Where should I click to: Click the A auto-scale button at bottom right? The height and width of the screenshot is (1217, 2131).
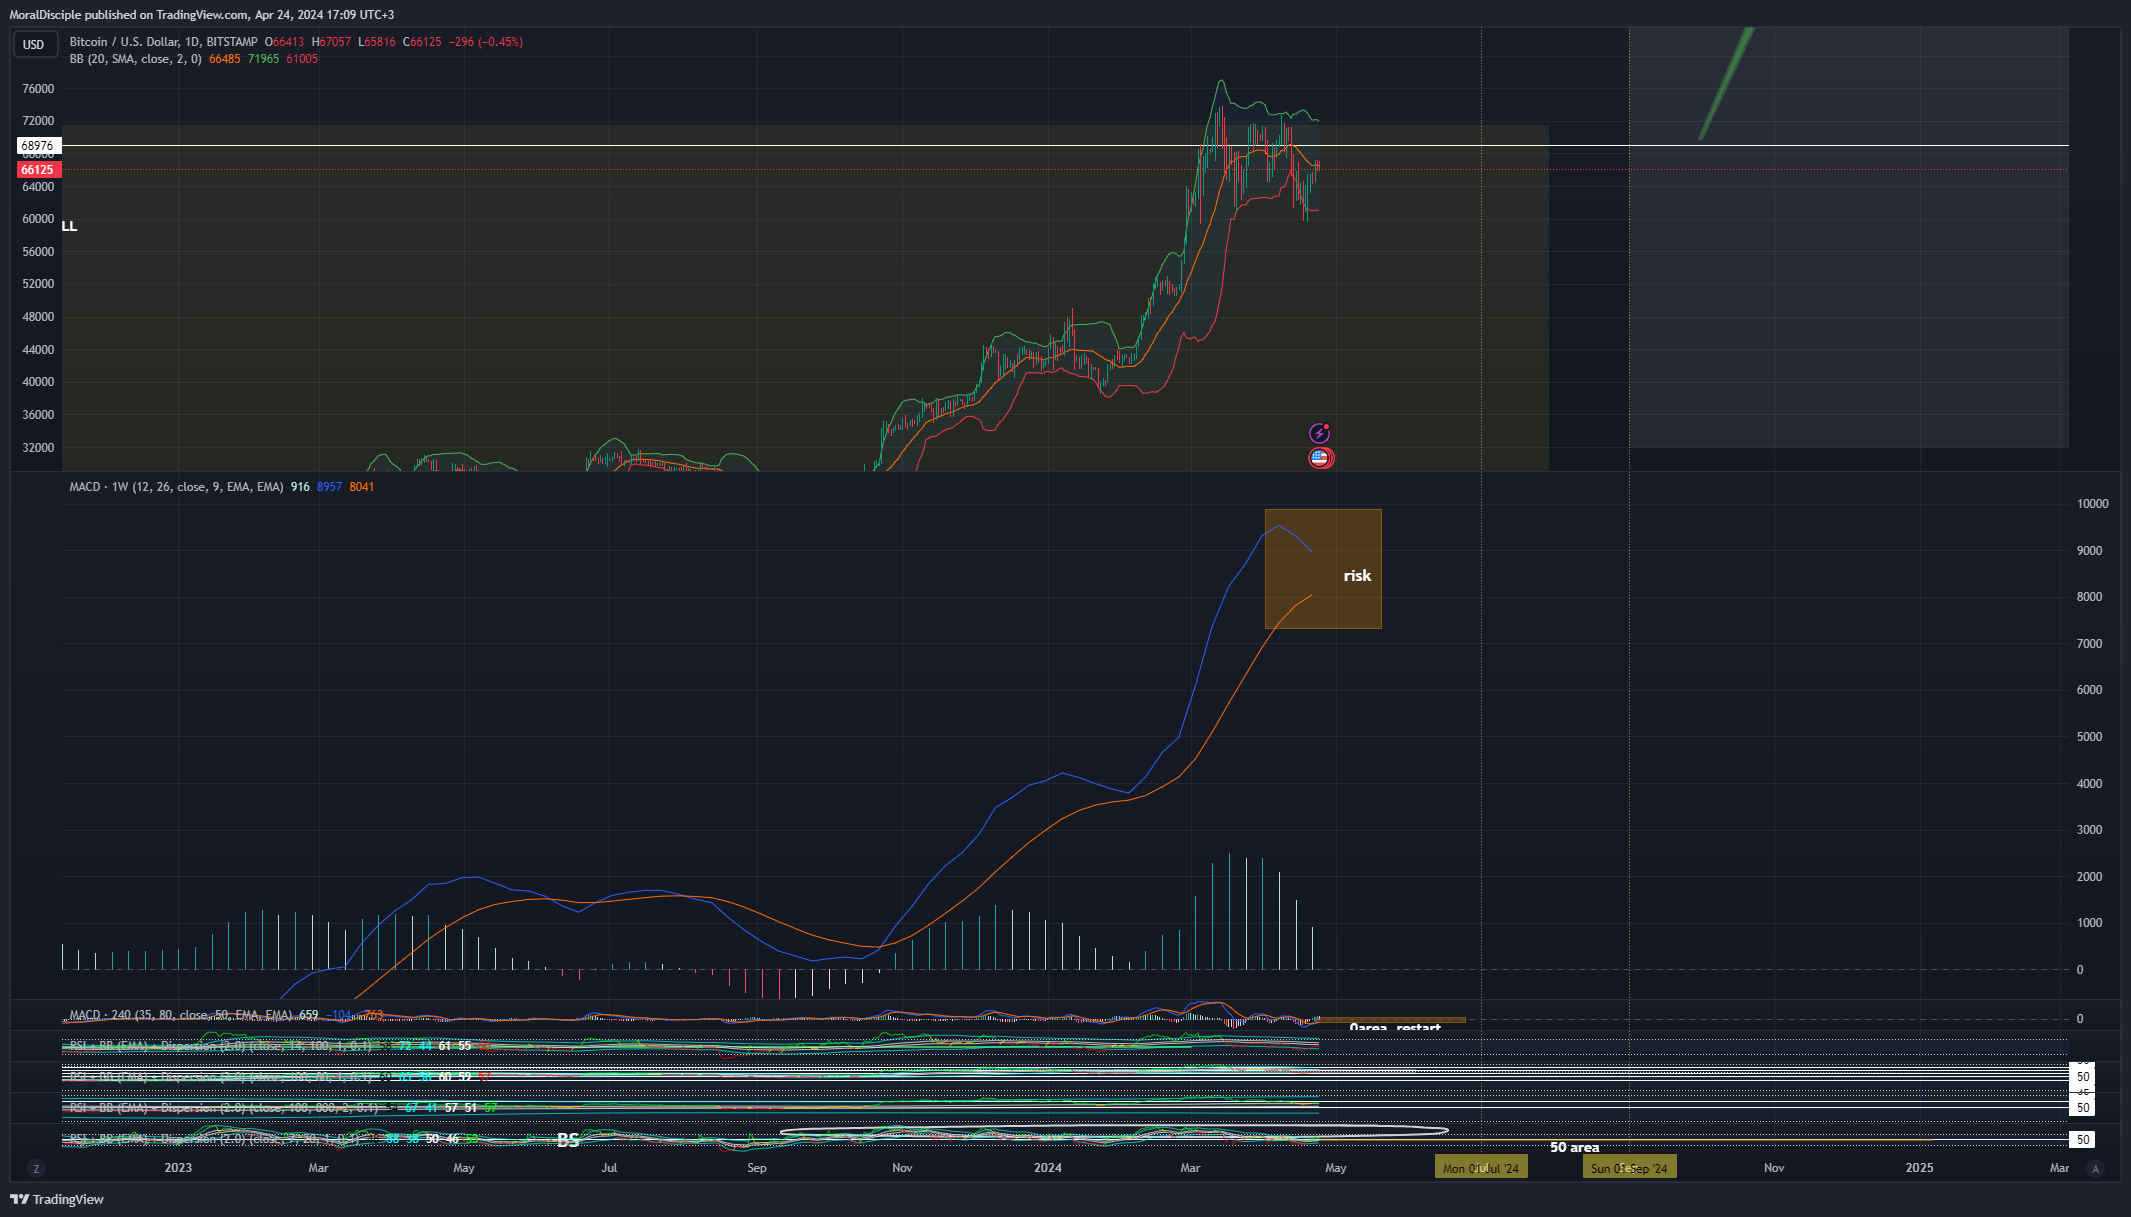pyautogui.click(x=2096, y=1168)
